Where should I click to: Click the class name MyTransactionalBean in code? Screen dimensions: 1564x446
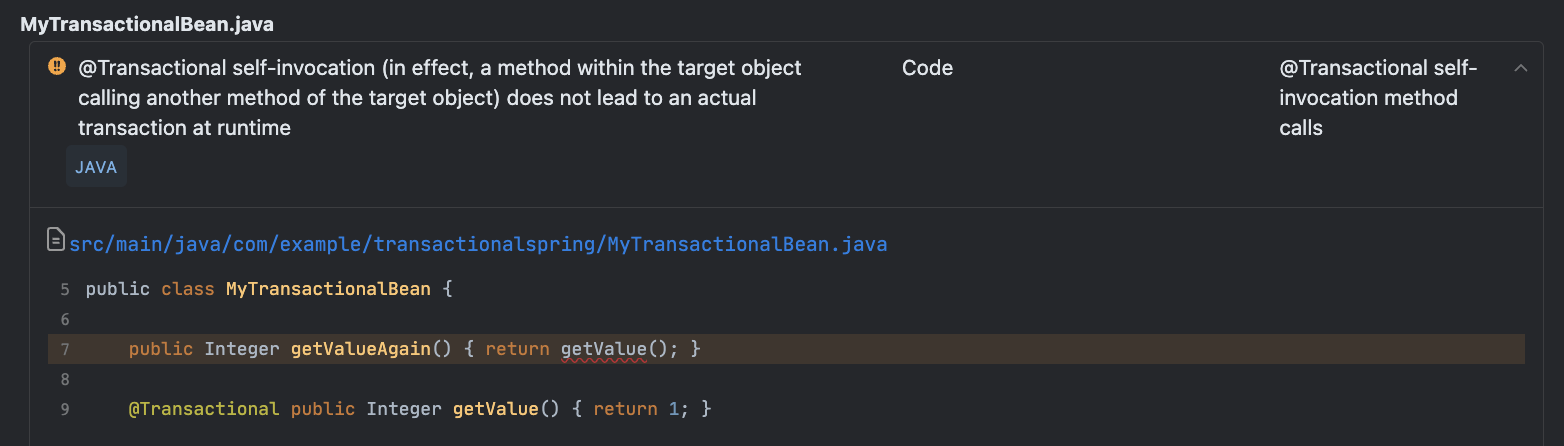pyautogui.click(x=329, y=289)
